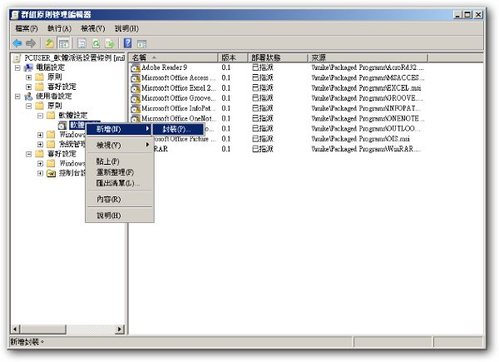499x362 pixels.
Task: Choose 匯出清單(L)... in the context menu
Action: (x=119, y=183)
